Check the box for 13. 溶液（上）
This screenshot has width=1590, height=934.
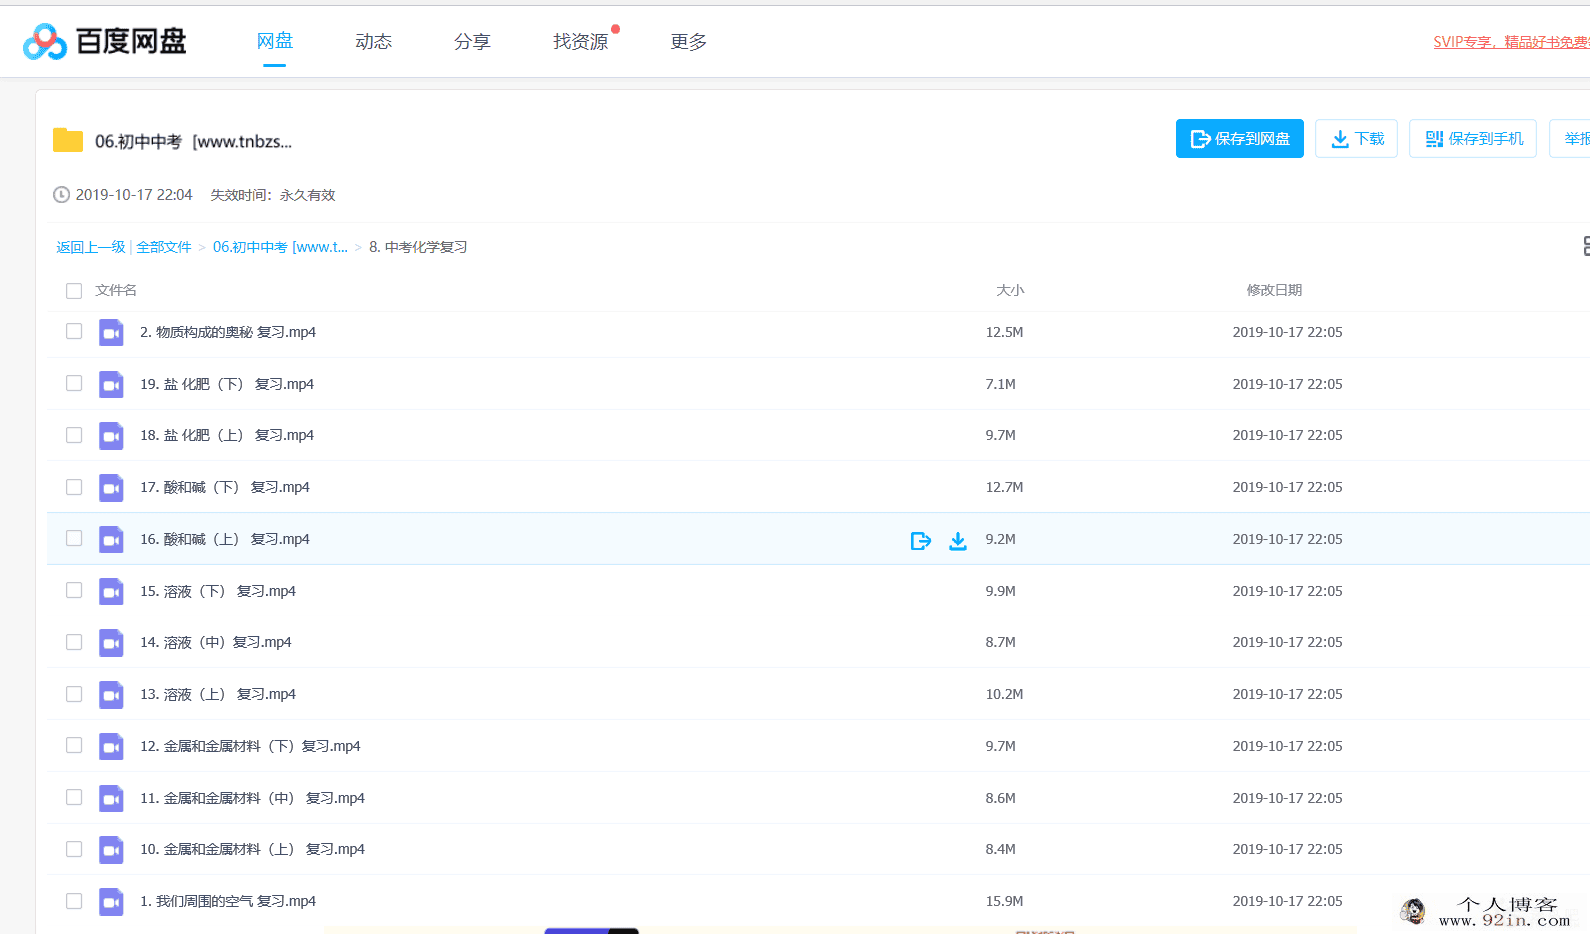click(74, 694)
